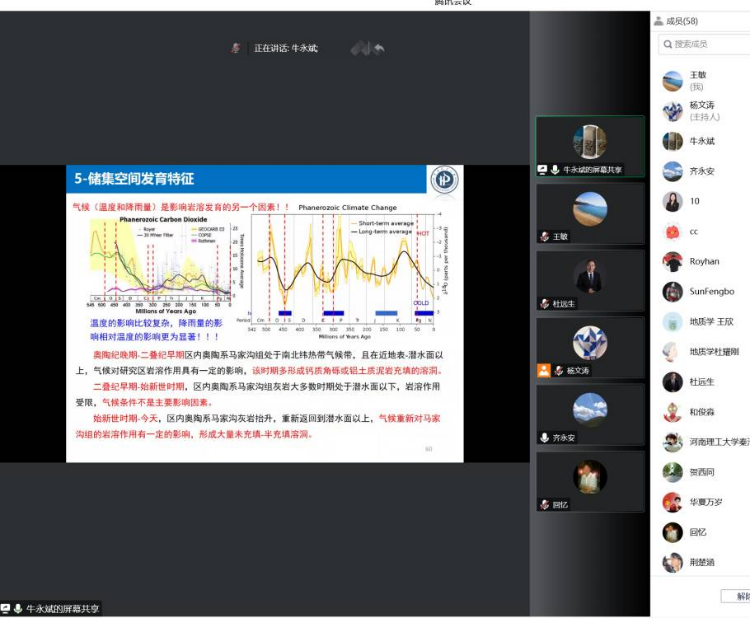
Task: Click the search members magnifier icon
Action: 667,44
